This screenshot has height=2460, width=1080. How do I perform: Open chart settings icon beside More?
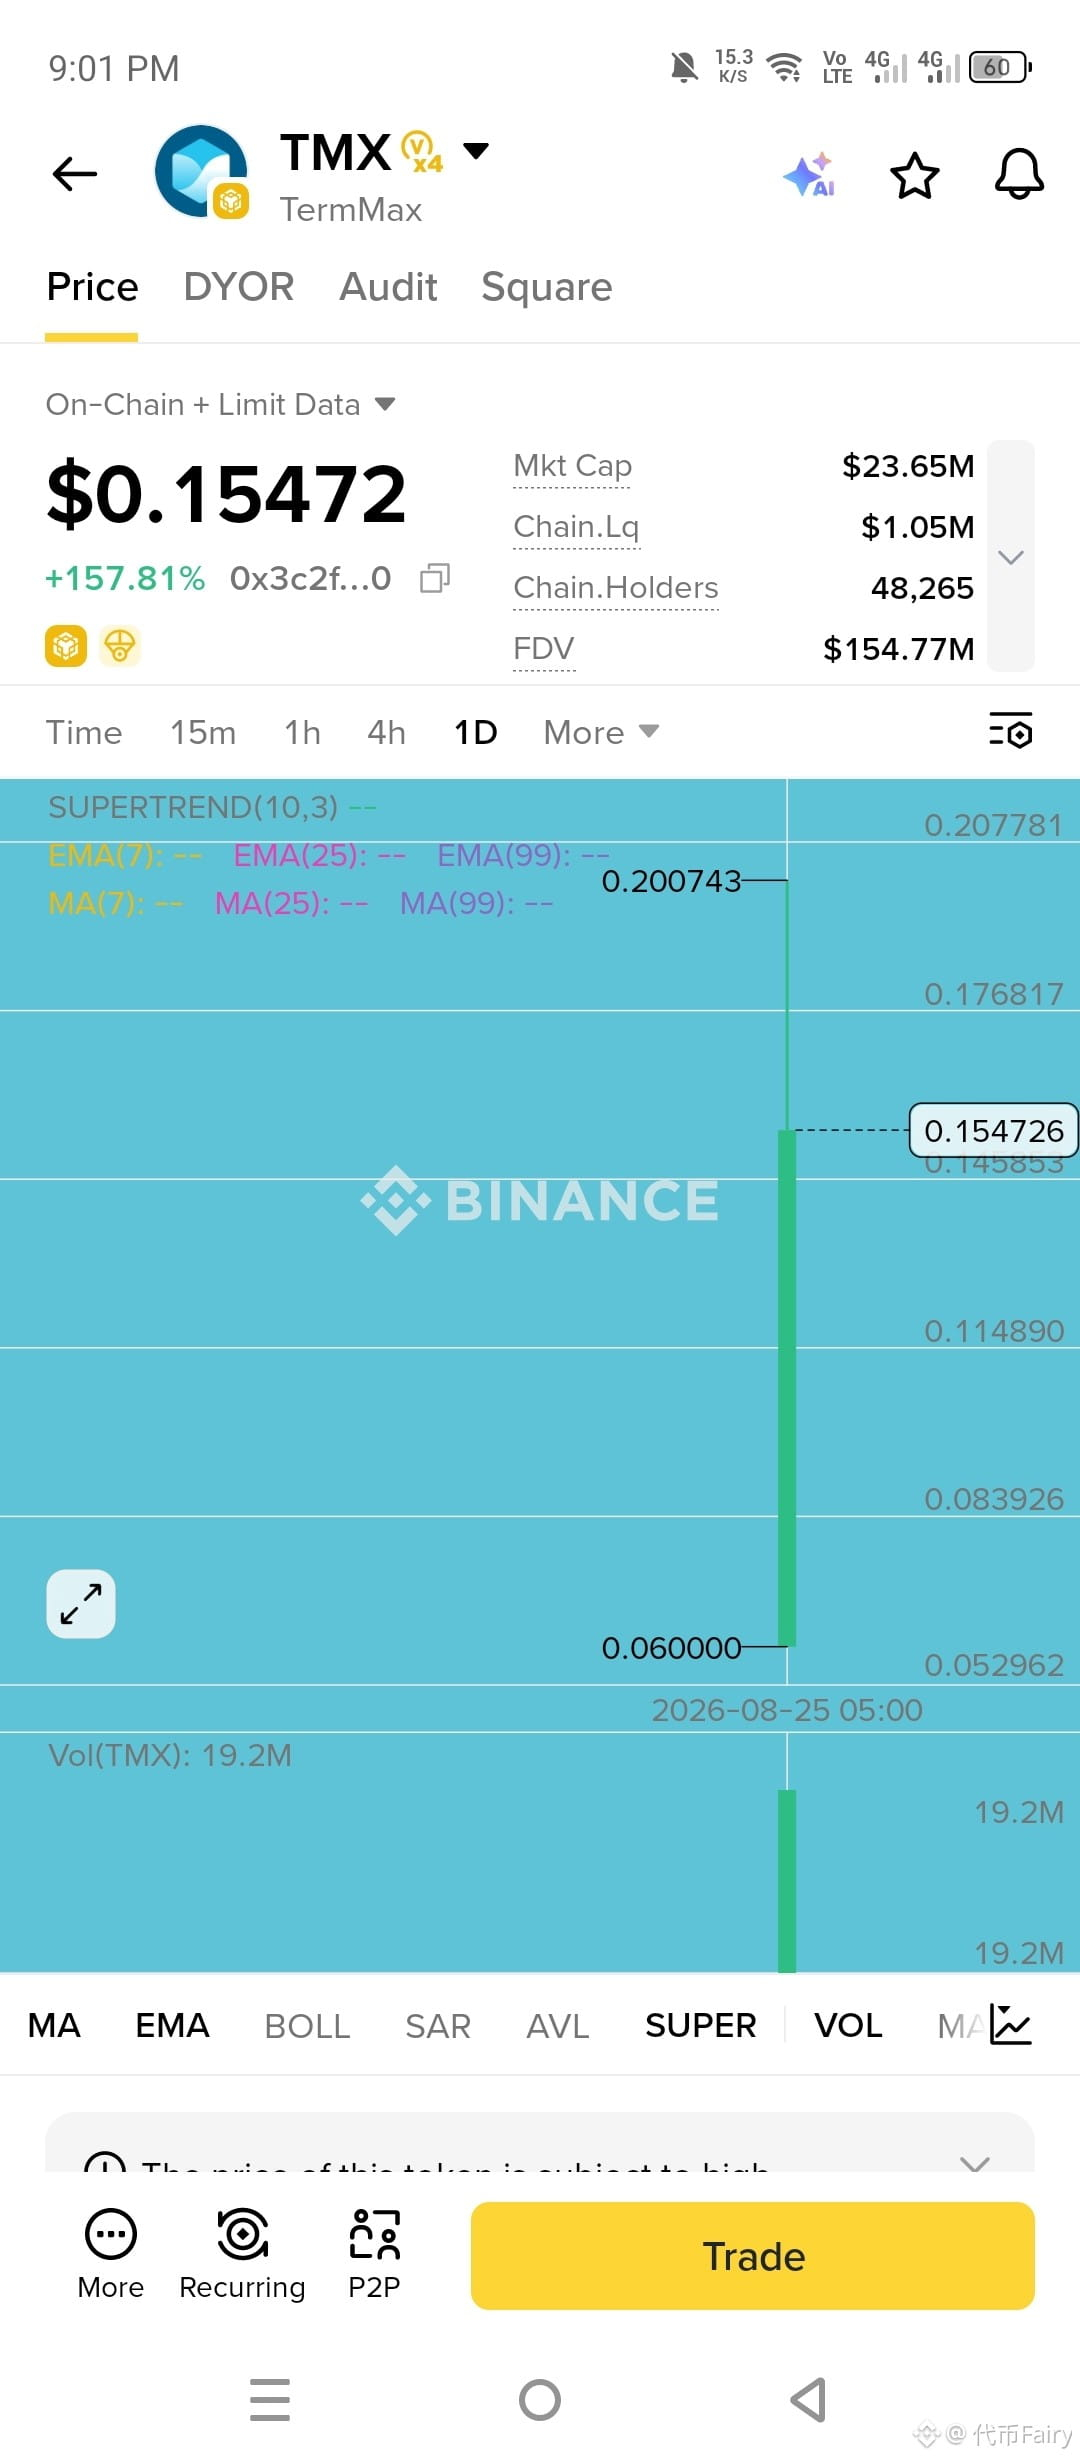[x=1010, y=731]
